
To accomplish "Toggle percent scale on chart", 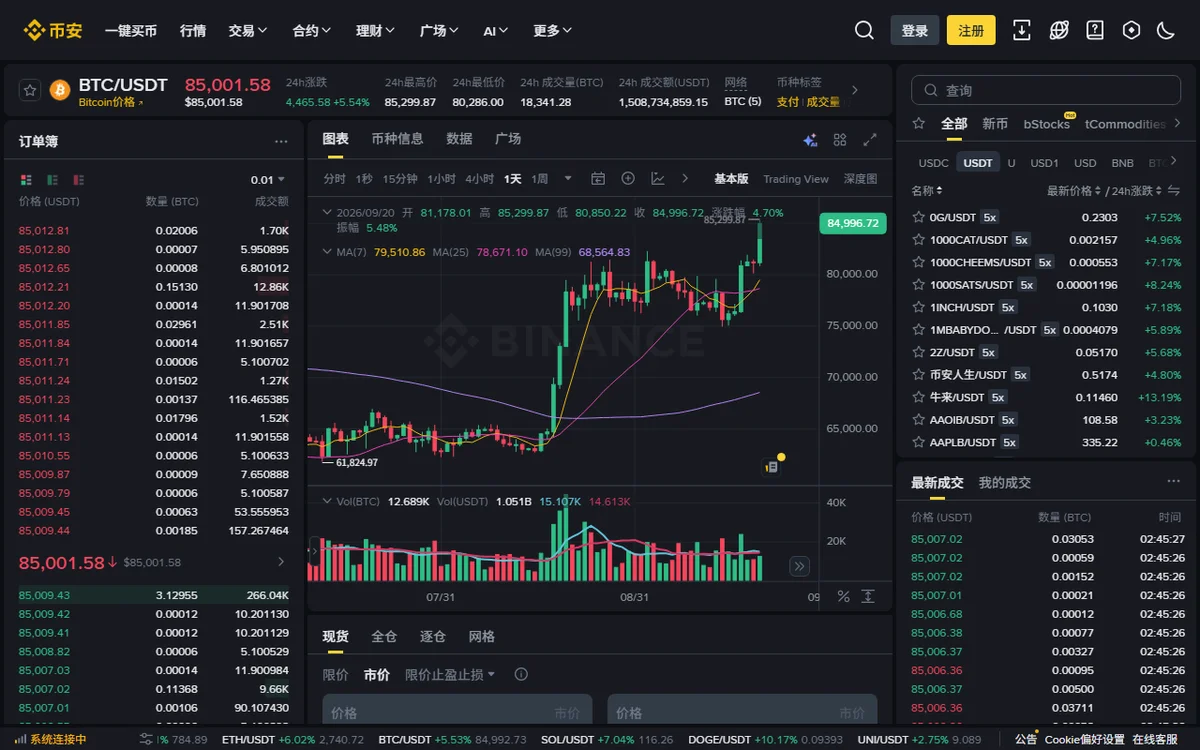I will [x=843, y=596].
